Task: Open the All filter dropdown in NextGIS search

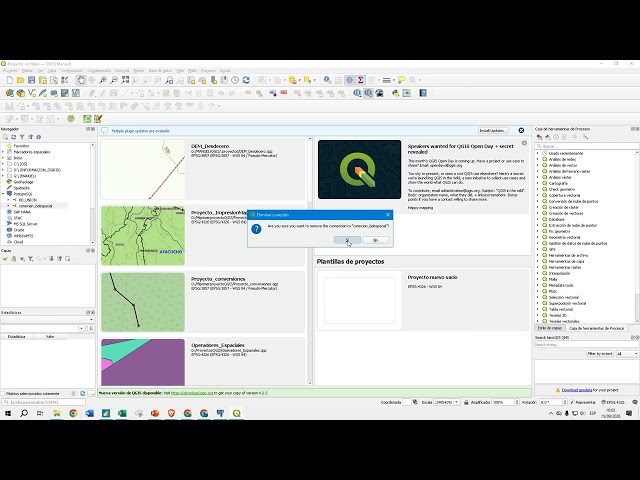Action: (627, 354)
